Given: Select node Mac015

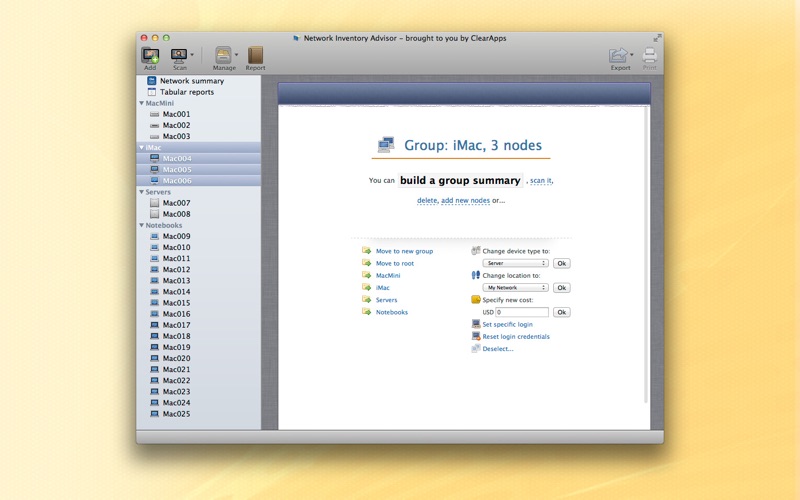Looking at the screenshot, I should point(177,303).
